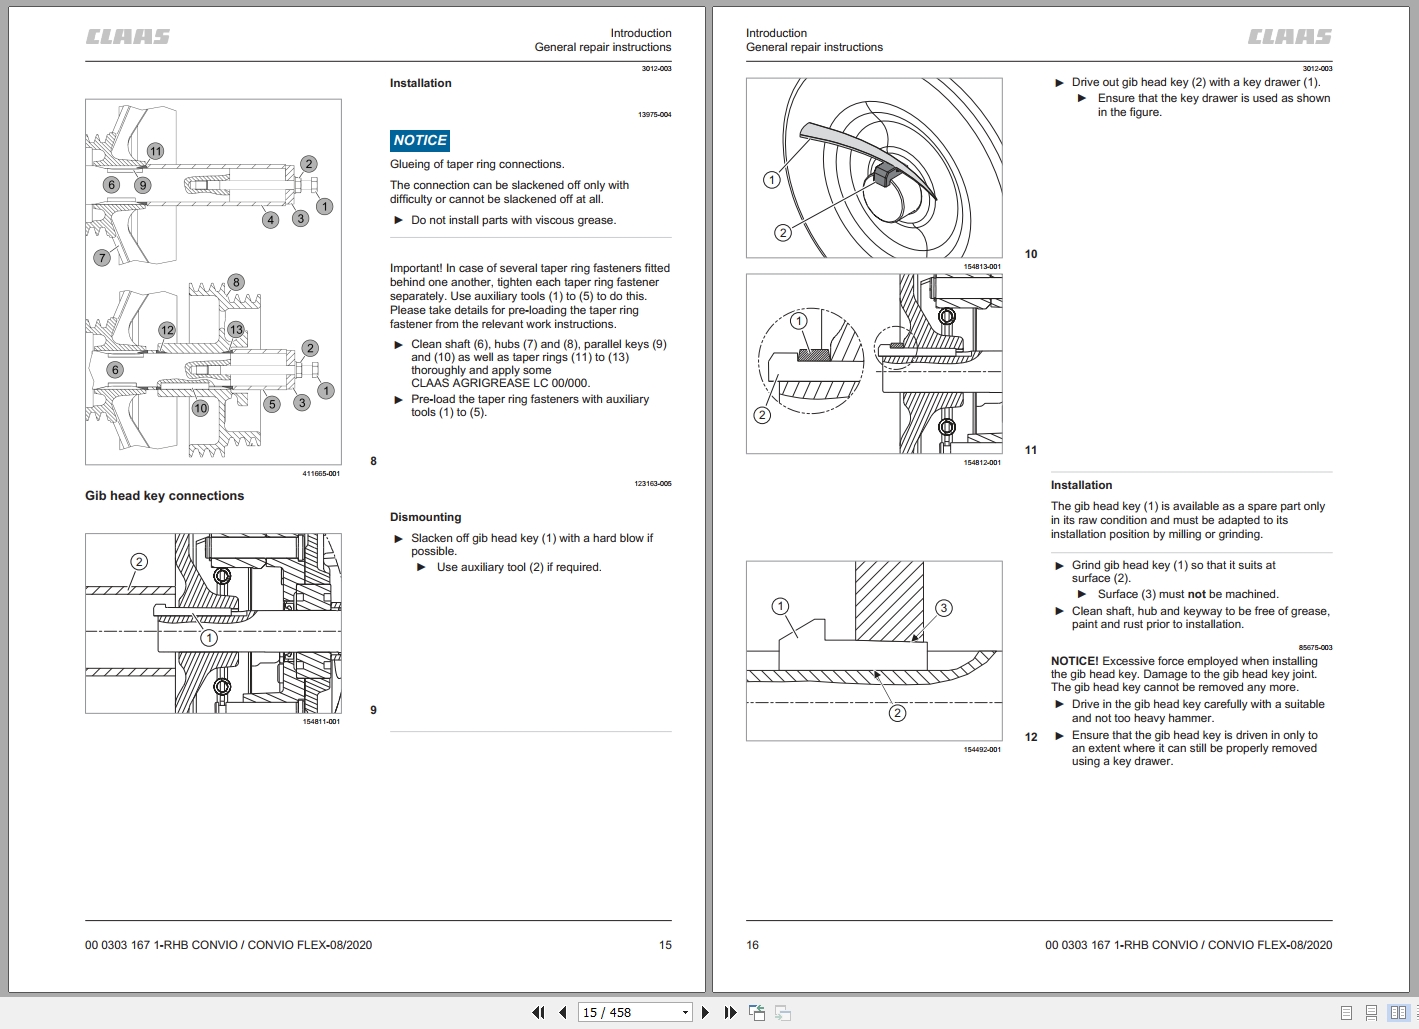The image size is (1419, 1029).
Task: Toggle the highlighted two-page view mode
Action: click(x=1399, y=1012)
